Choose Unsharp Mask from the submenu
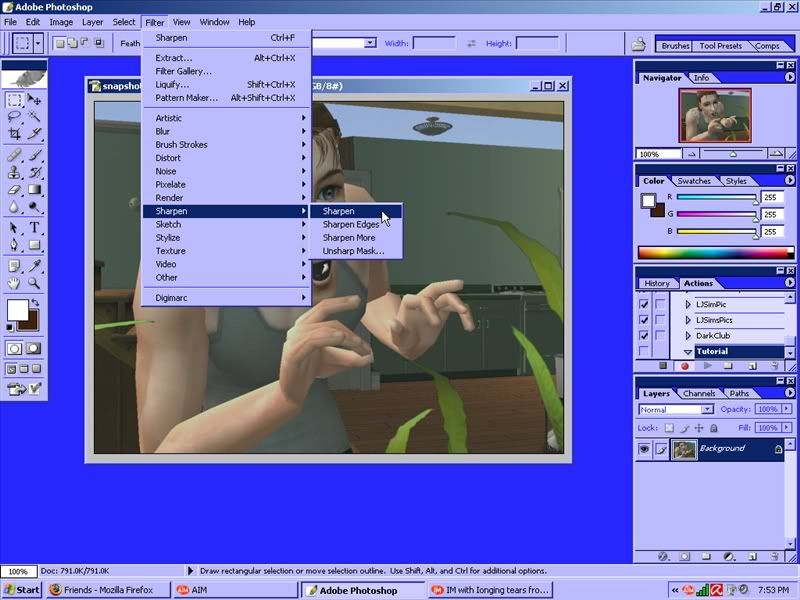Viewport: 800px width, 600px height. [353, 251]
